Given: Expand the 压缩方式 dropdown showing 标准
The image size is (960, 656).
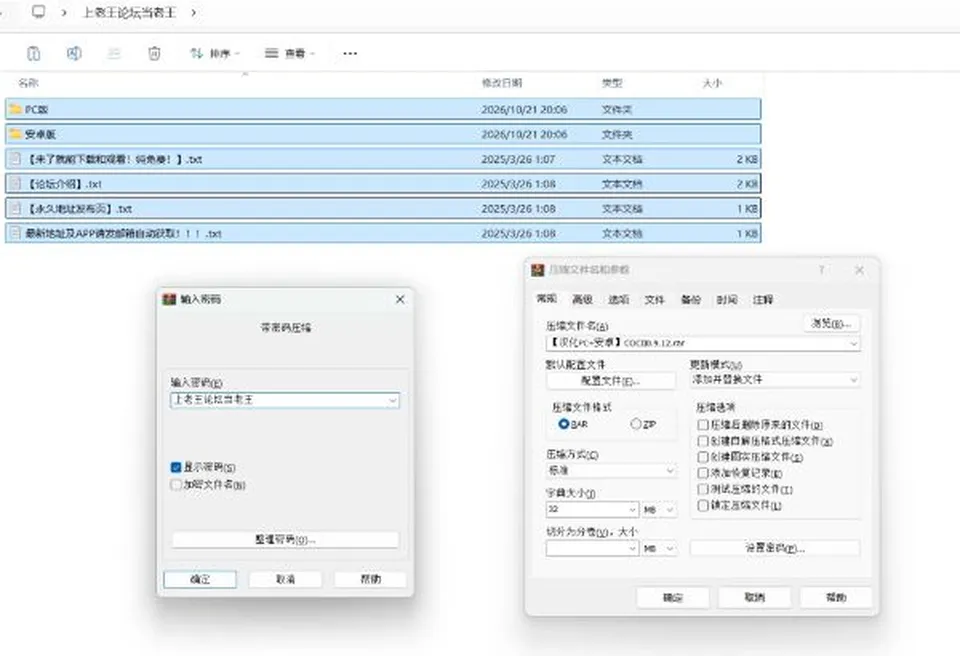Looking at the screenshot, I should click(x=670, y=470).
